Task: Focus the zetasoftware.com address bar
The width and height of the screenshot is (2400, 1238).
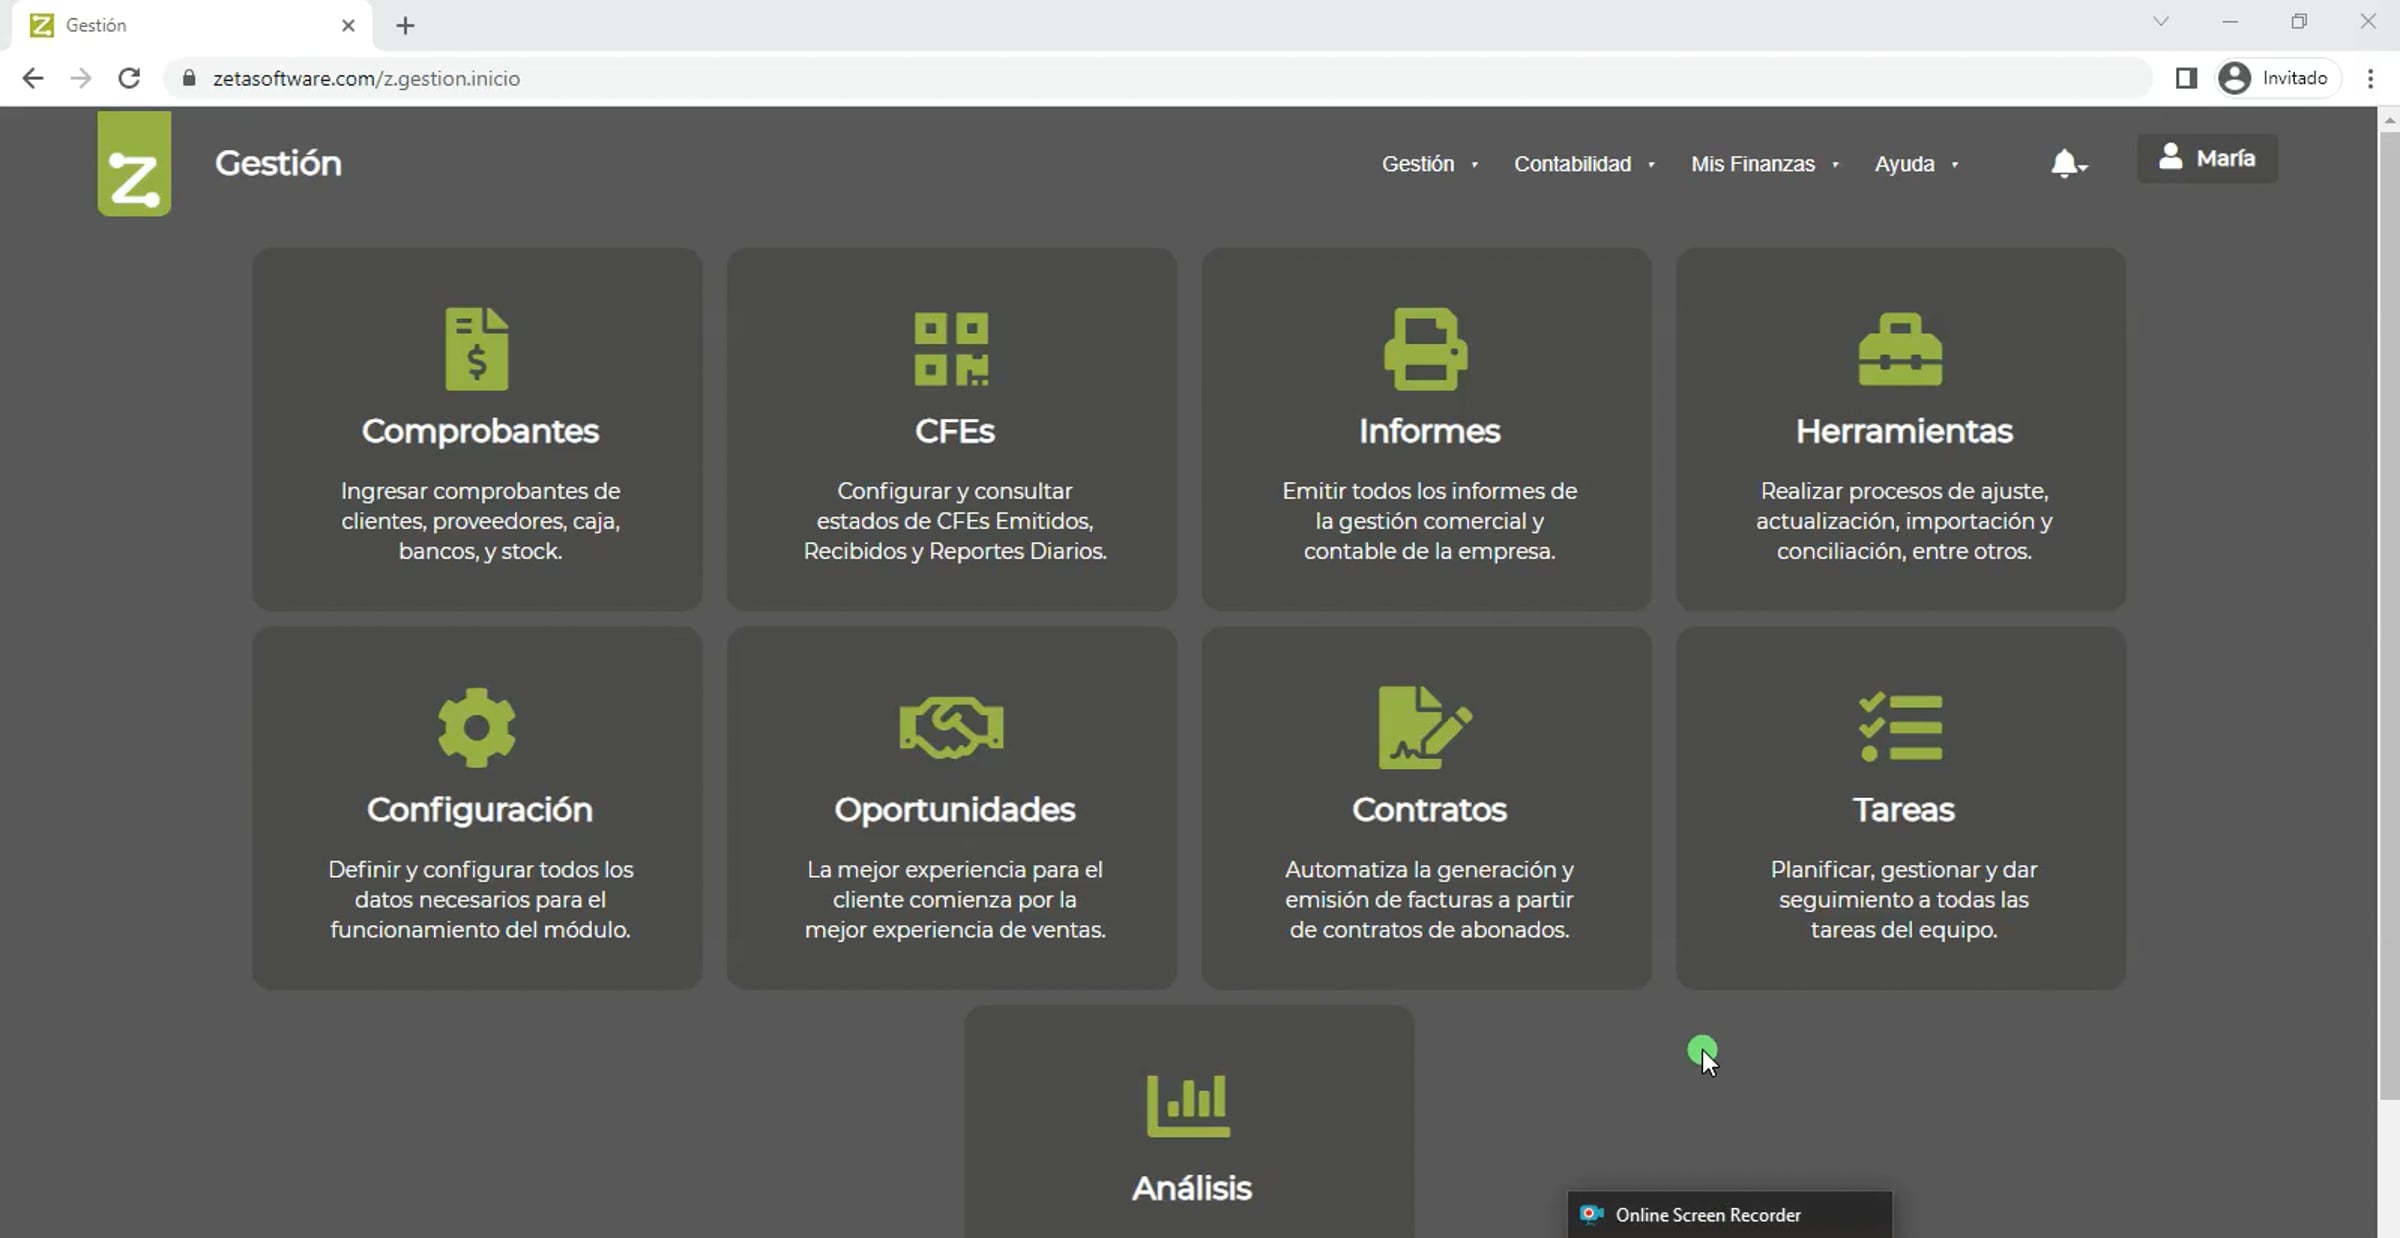Action: point(1158,78)
